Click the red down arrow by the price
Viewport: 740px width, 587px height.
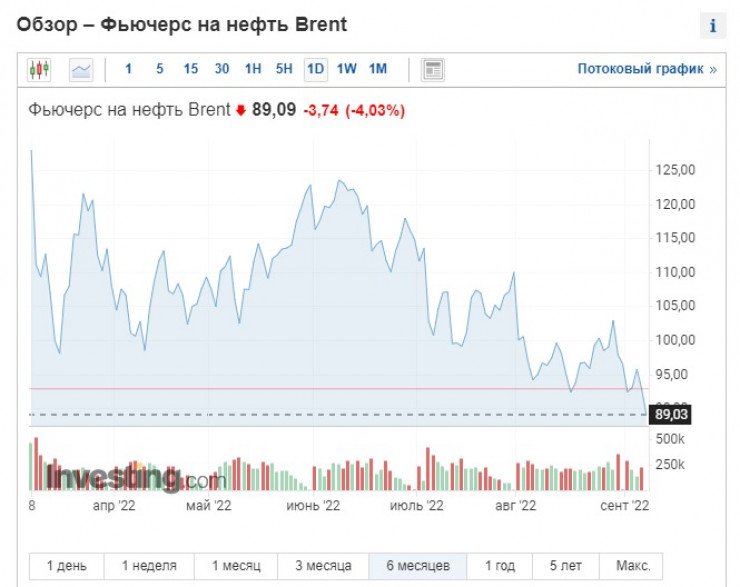tap(240, 110)
